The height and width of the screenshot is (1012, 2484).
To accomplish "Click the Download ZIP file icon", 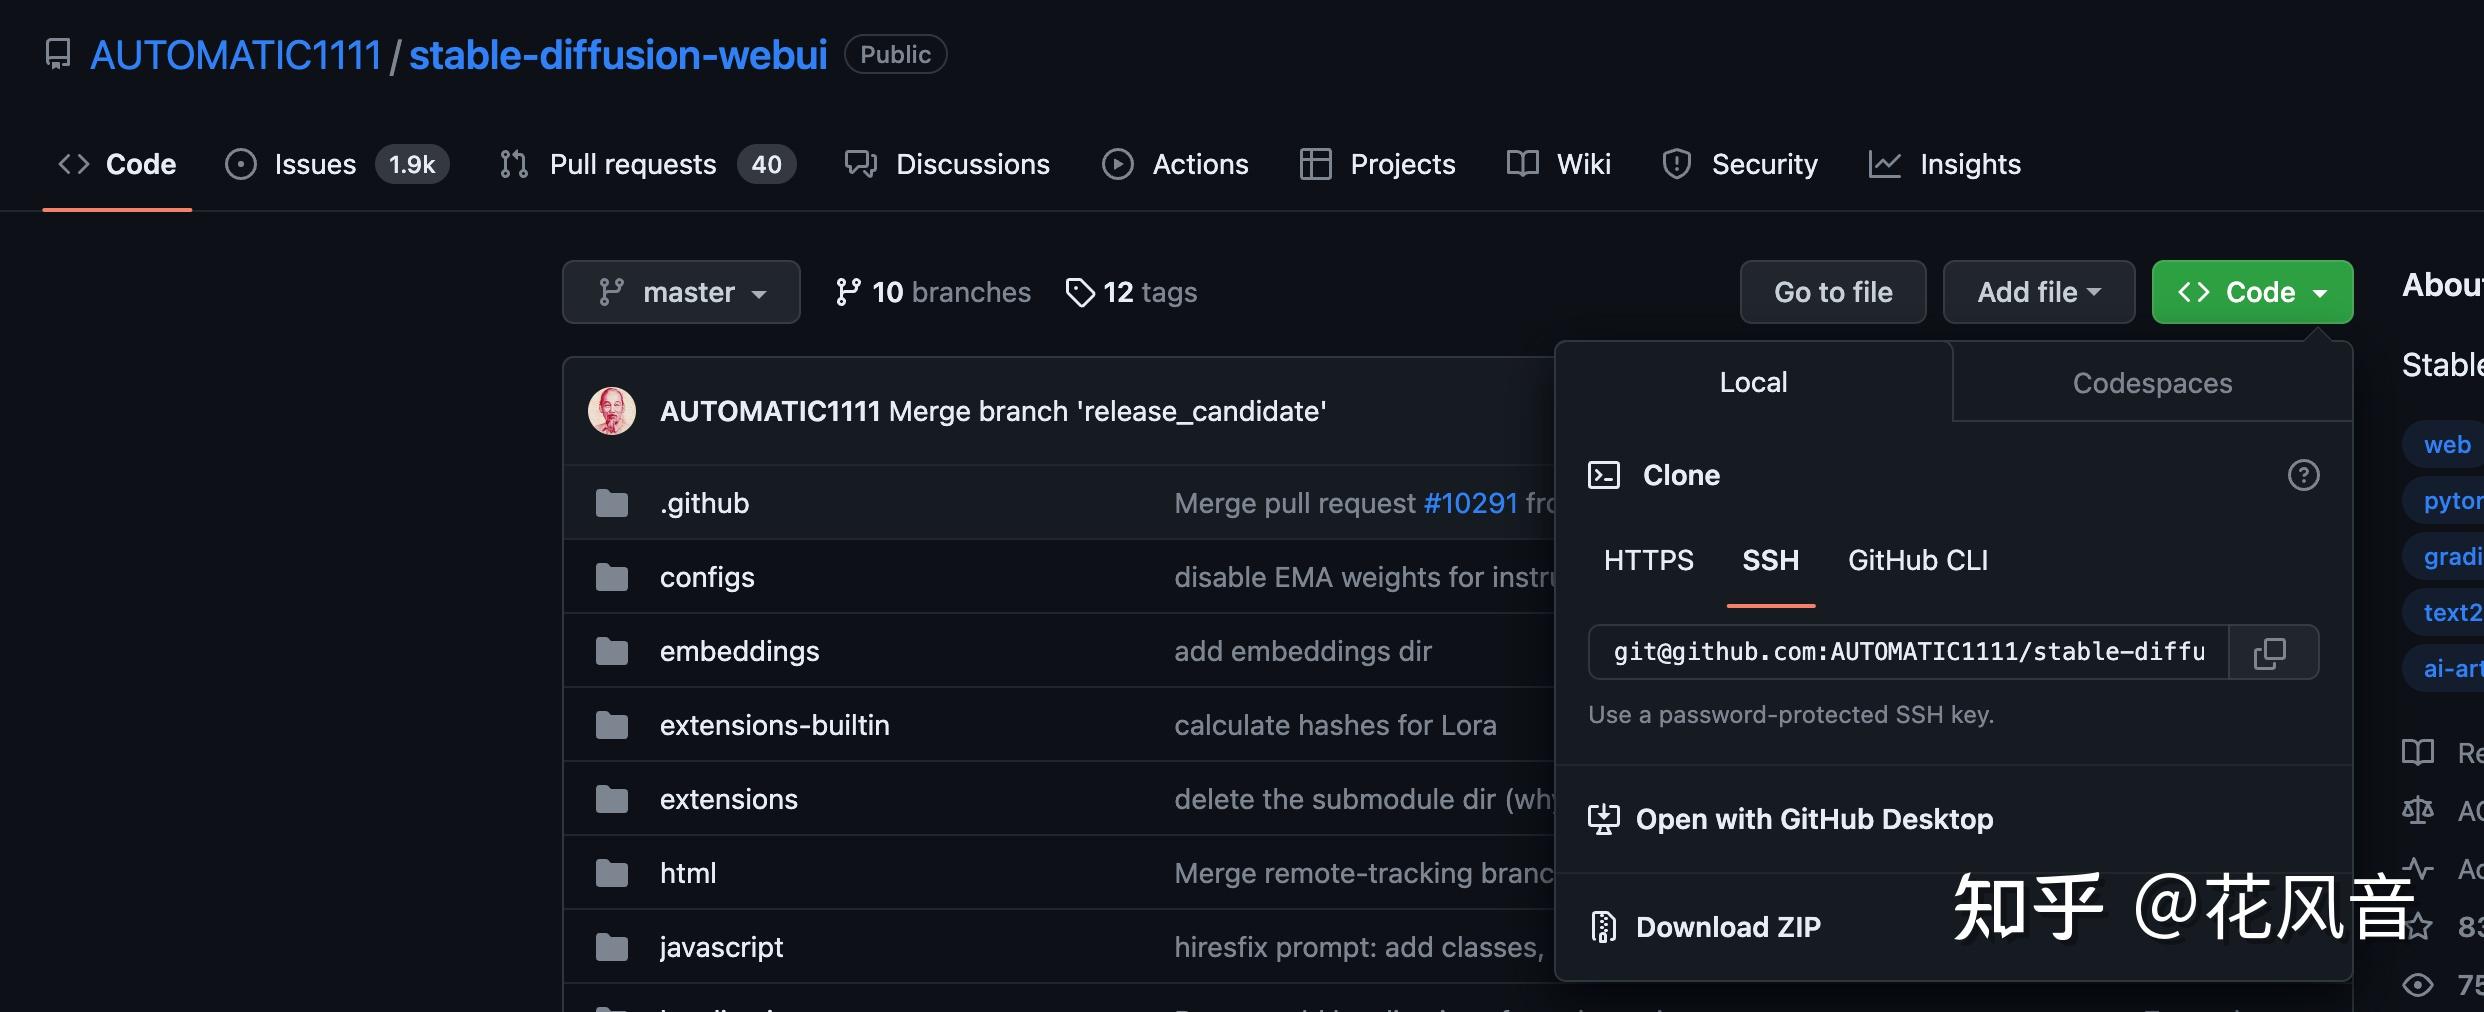I will (1604, 927).
